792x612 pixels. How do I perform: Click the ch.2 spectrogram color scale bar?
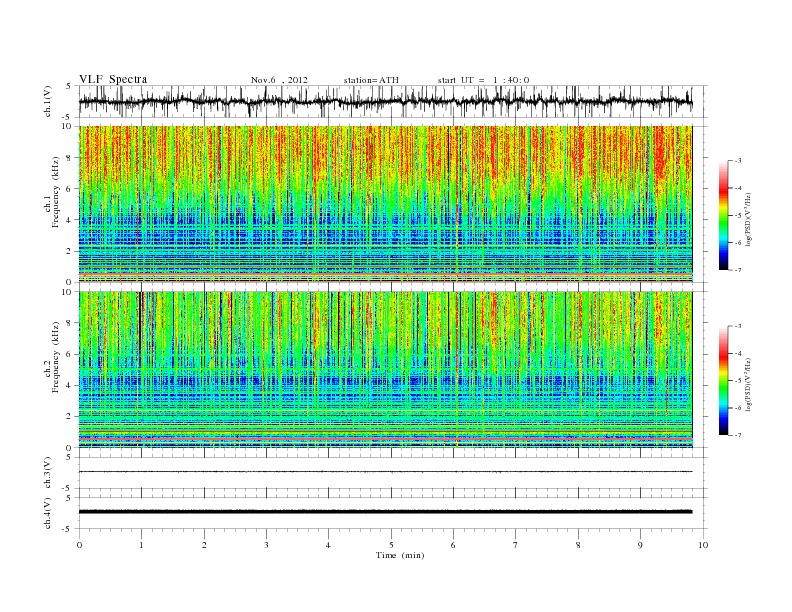724,380
